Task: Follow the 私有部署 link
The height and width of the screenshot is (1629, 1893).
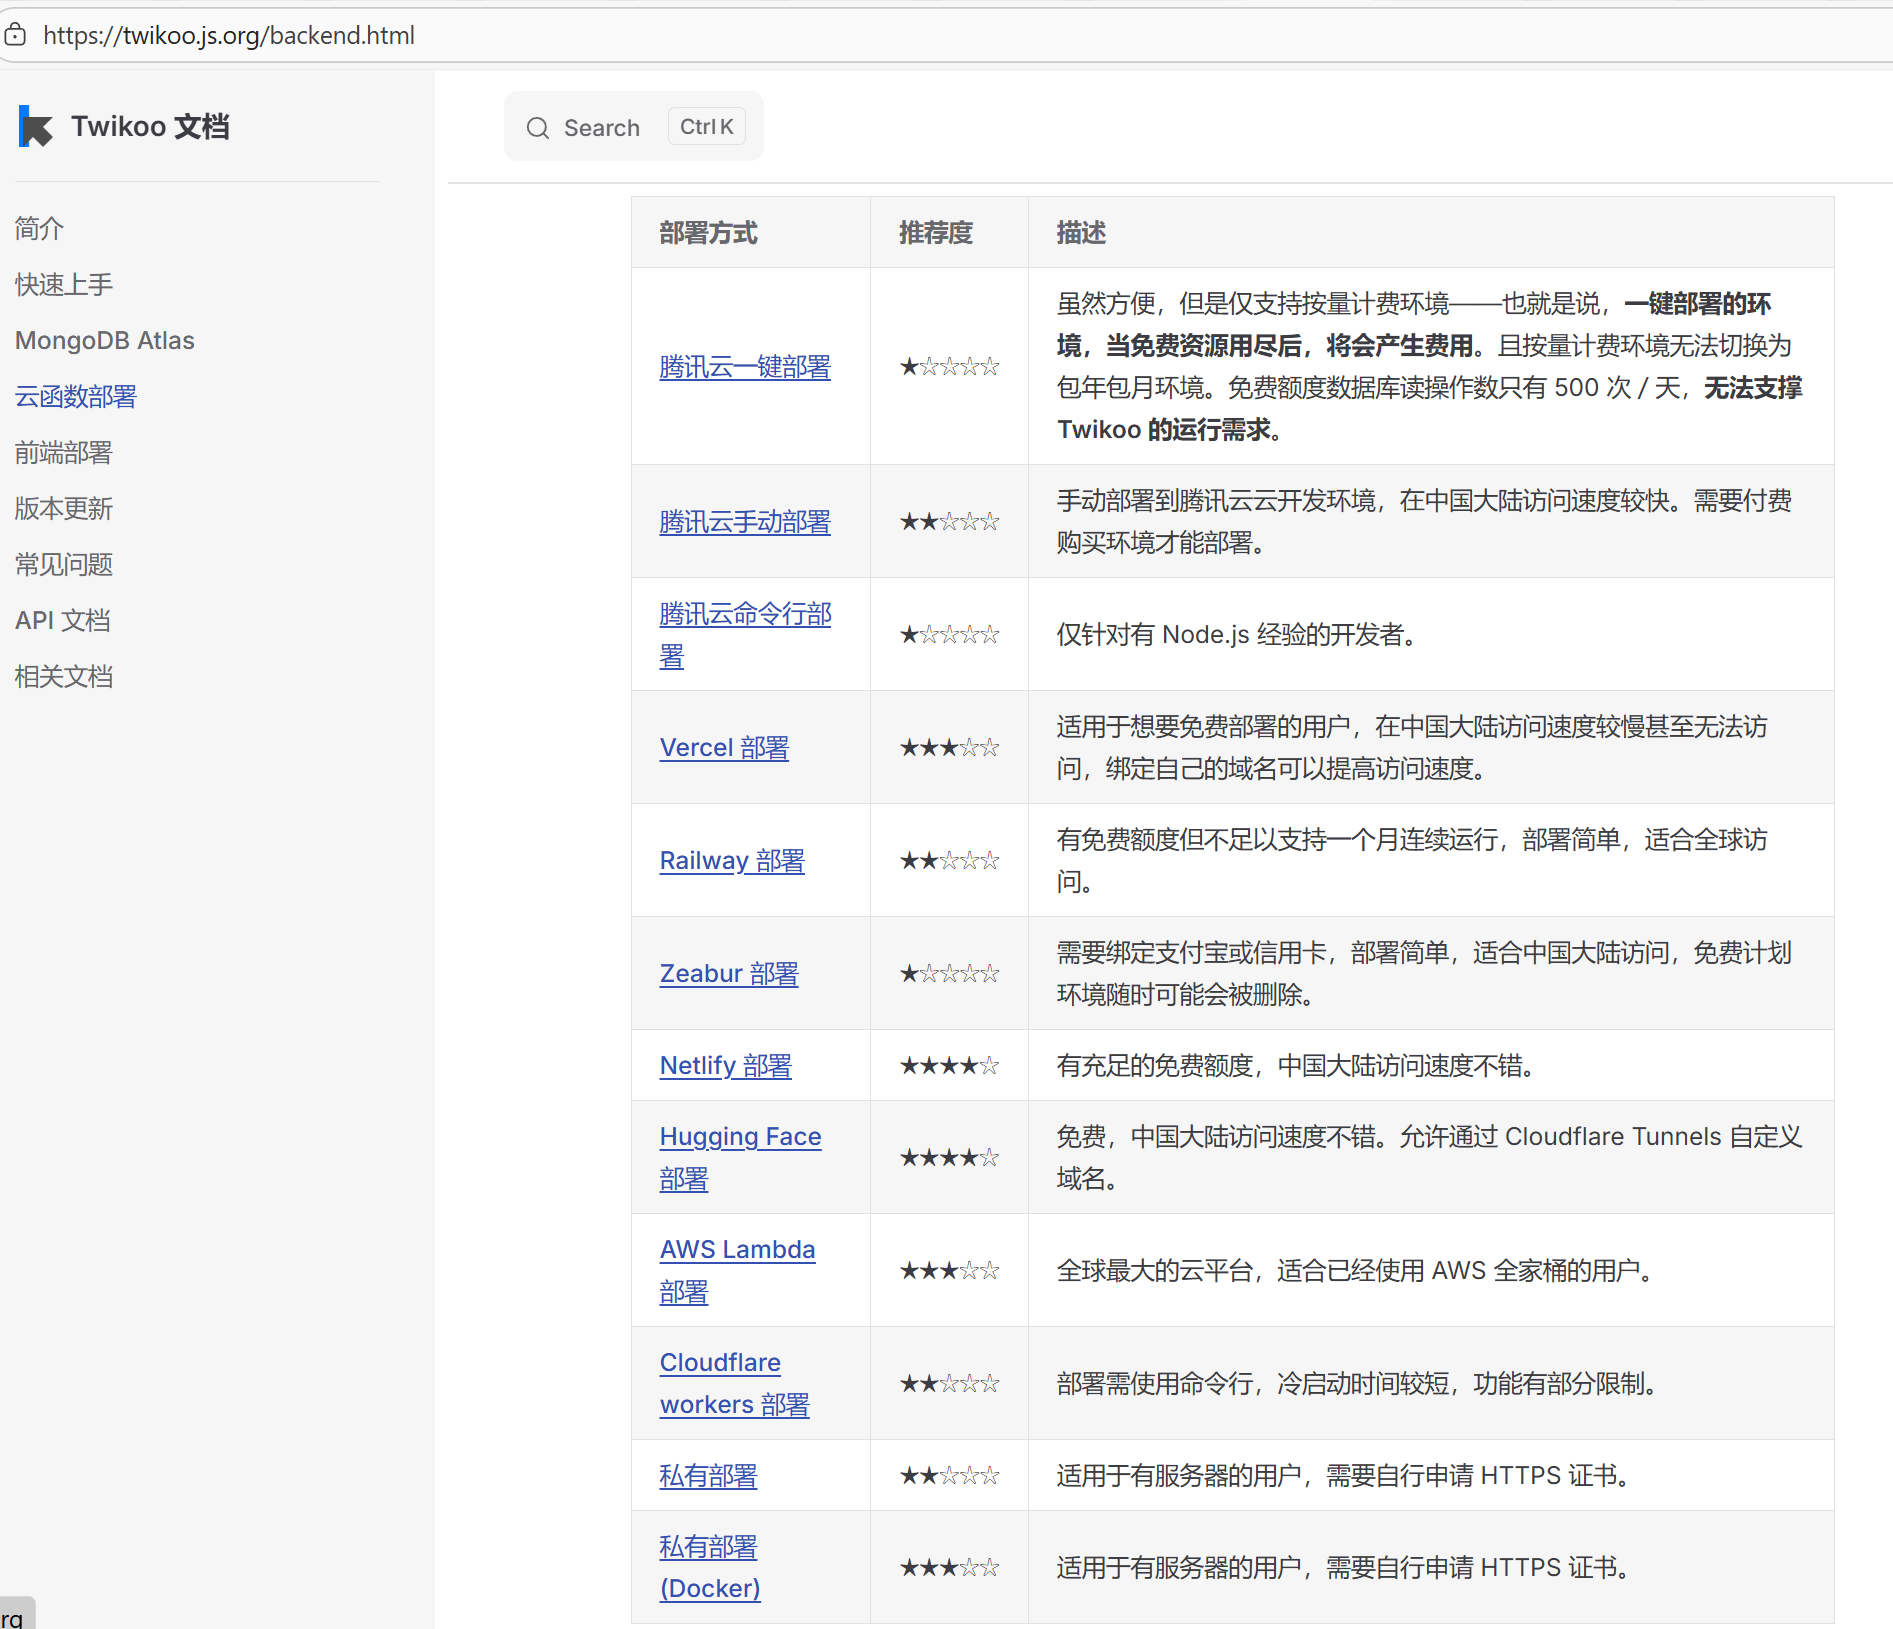Action: [x=709, y=1476]
